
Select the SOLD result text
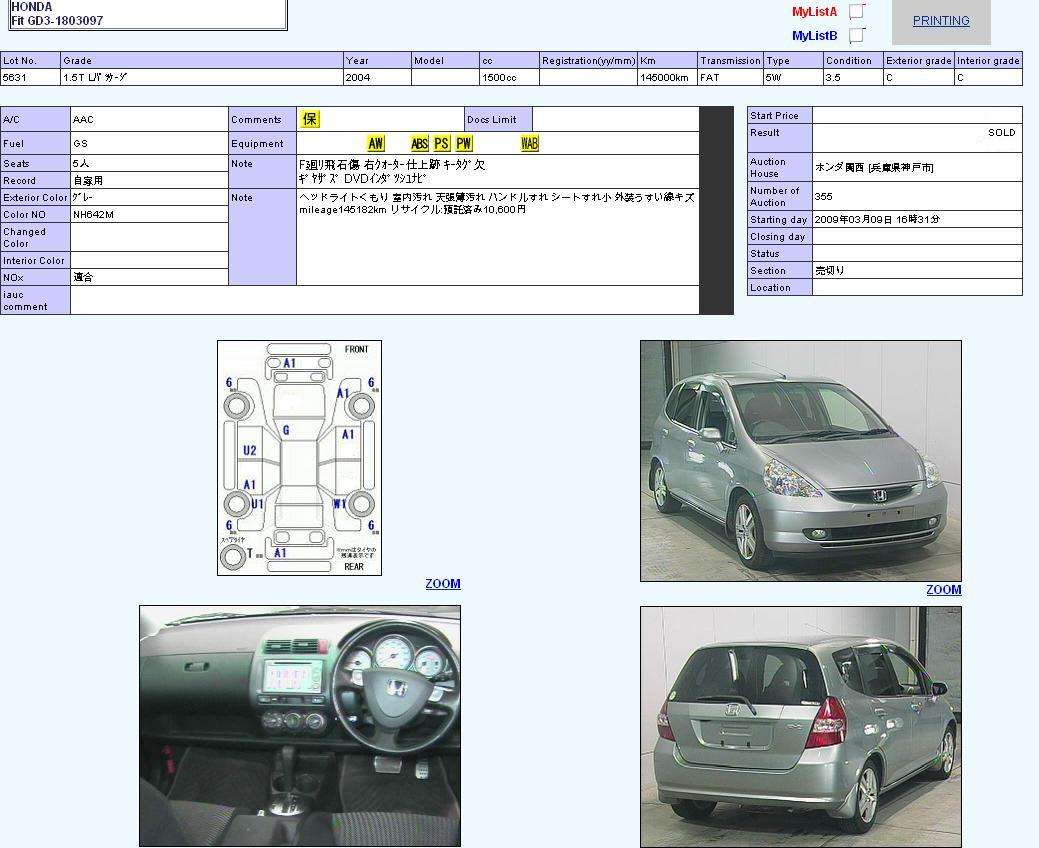1001,132
